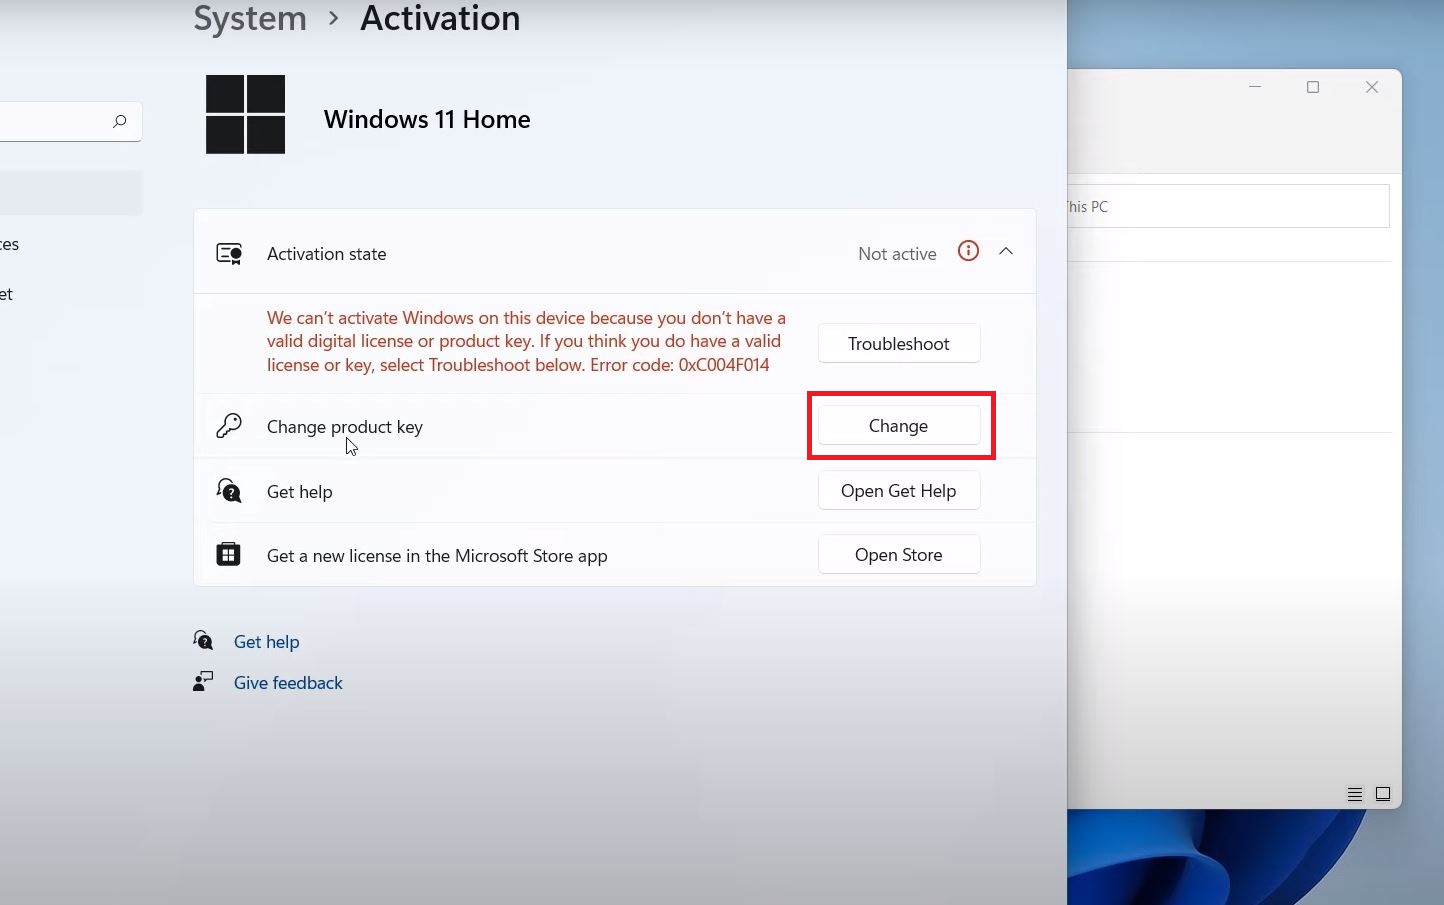Open the Give feedback link
Image resolution: width=1444 pixels, height=905 pixels.
(x=288, y=683)
